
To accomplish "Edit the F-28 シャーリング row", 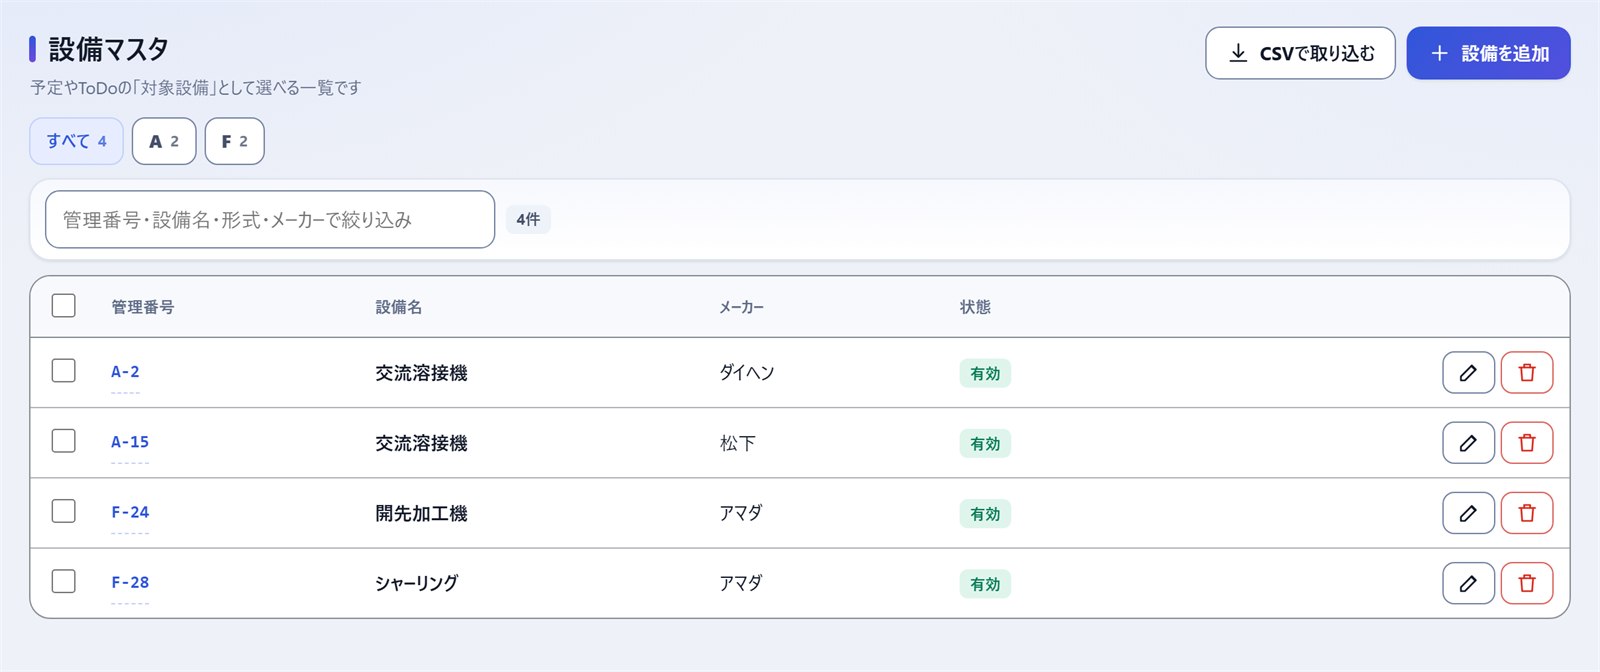I will tap(1468, 583).
